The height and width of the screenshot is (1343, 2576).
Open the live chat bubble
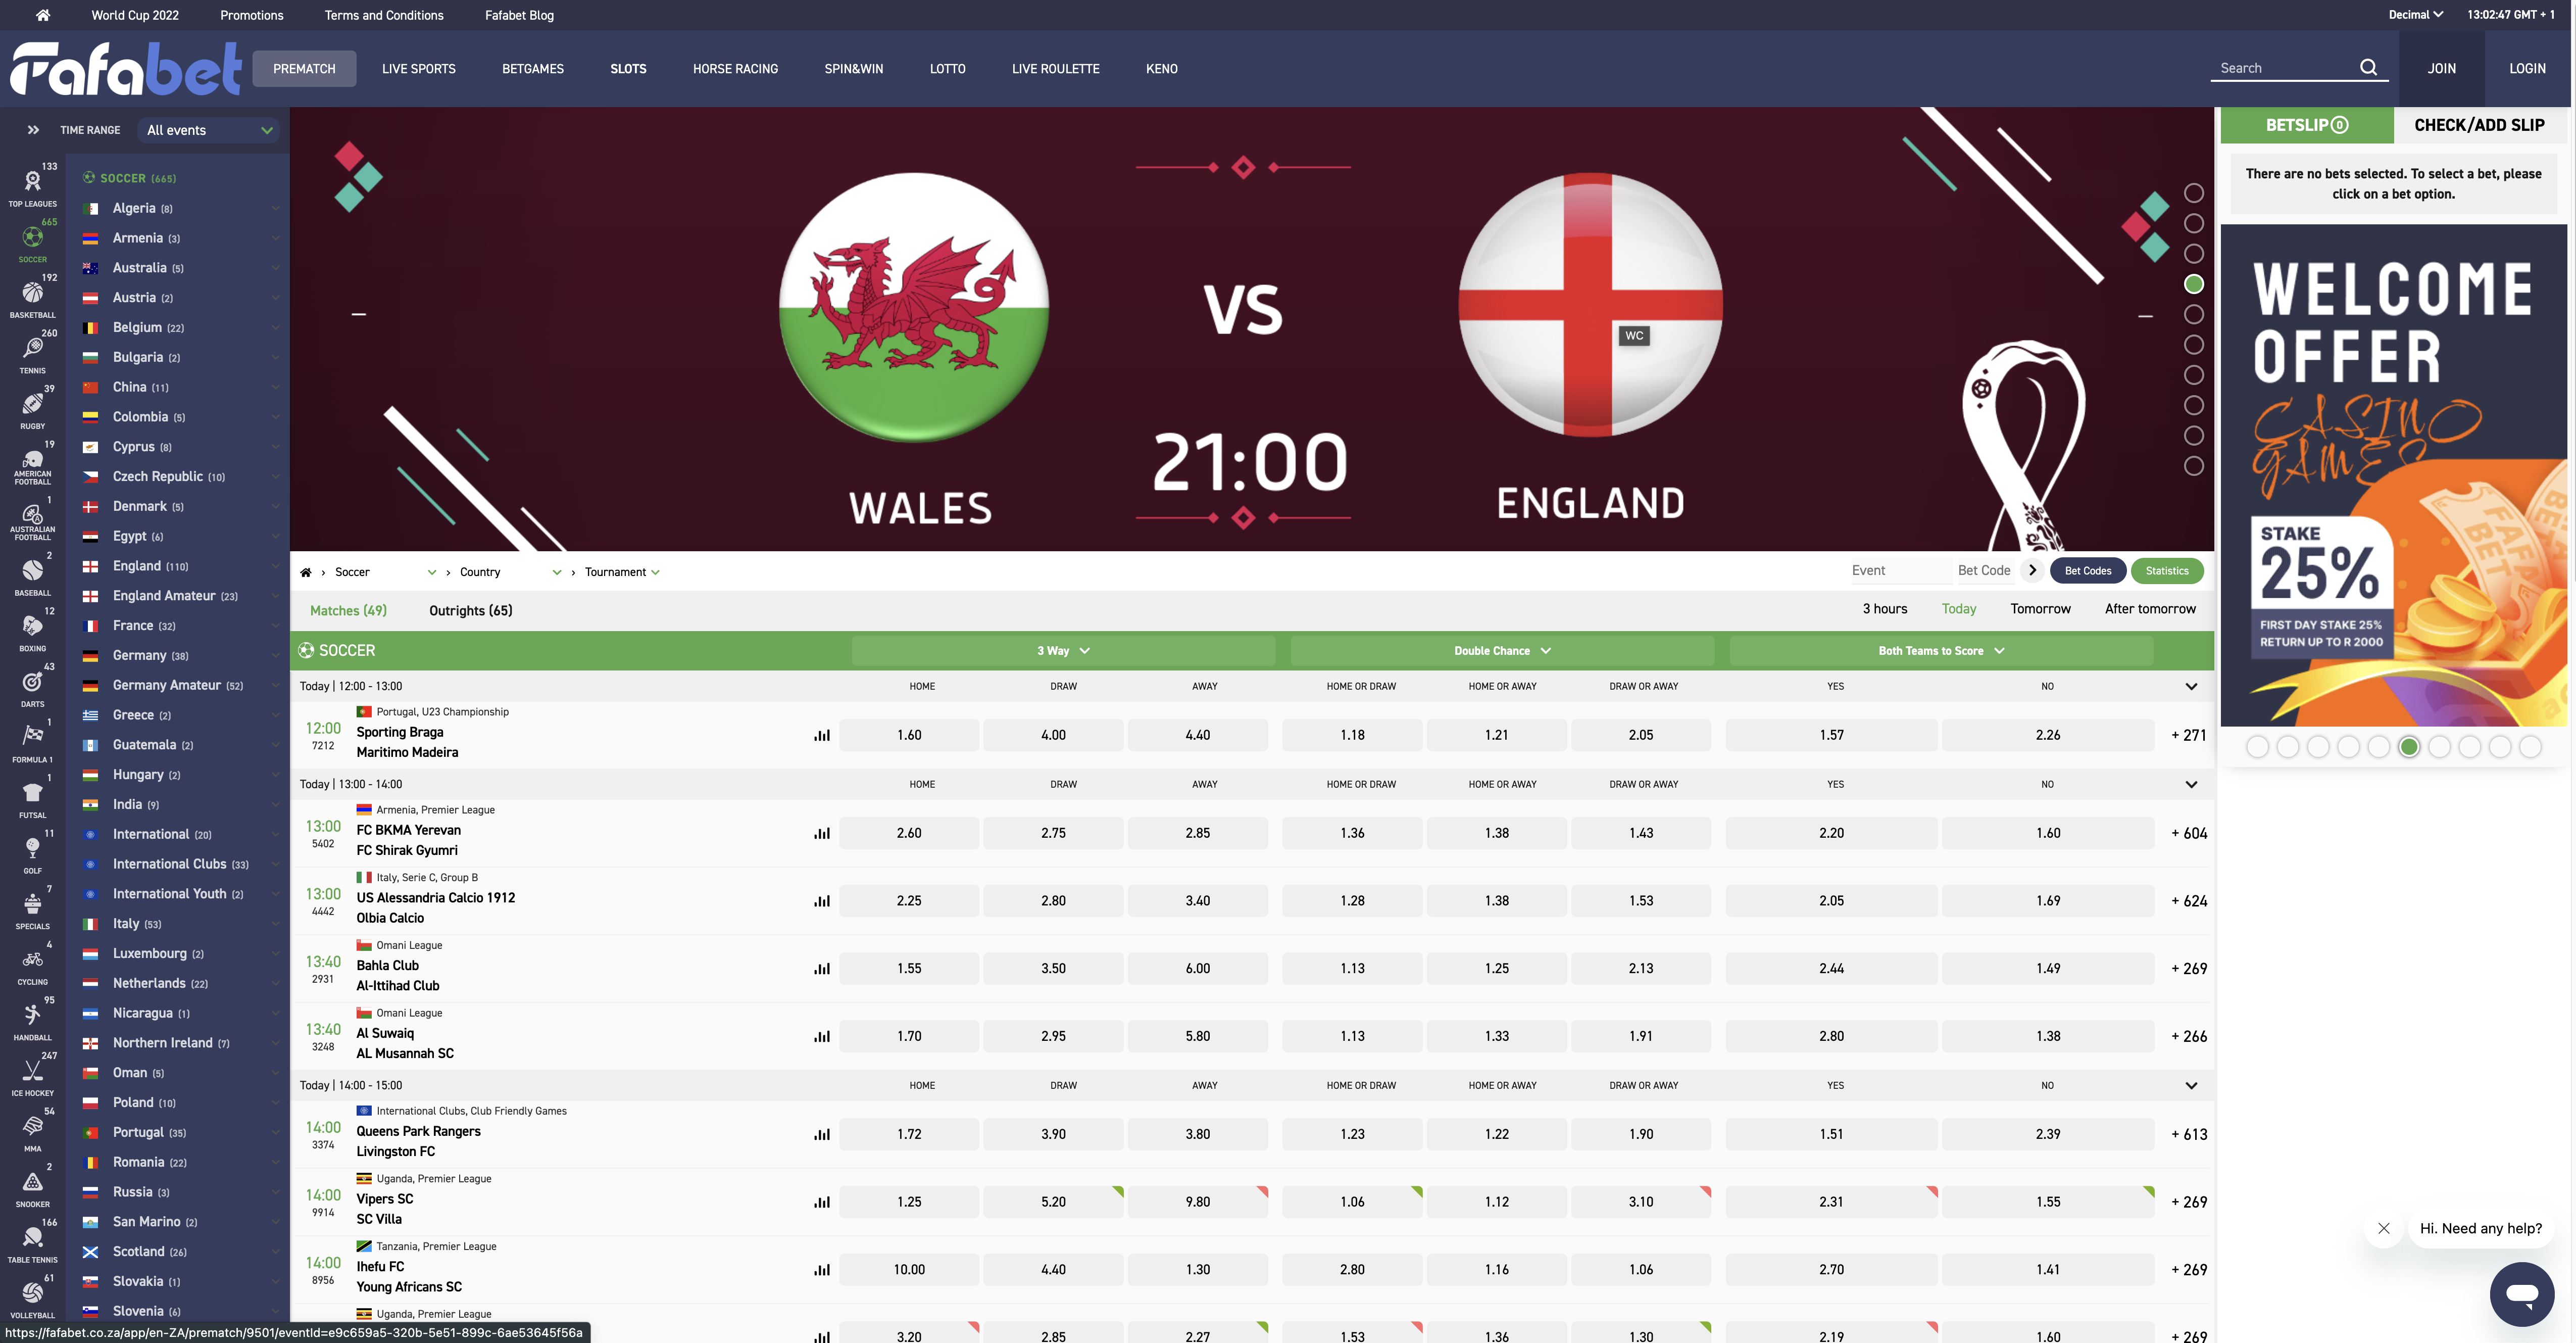point(2521,1294)
